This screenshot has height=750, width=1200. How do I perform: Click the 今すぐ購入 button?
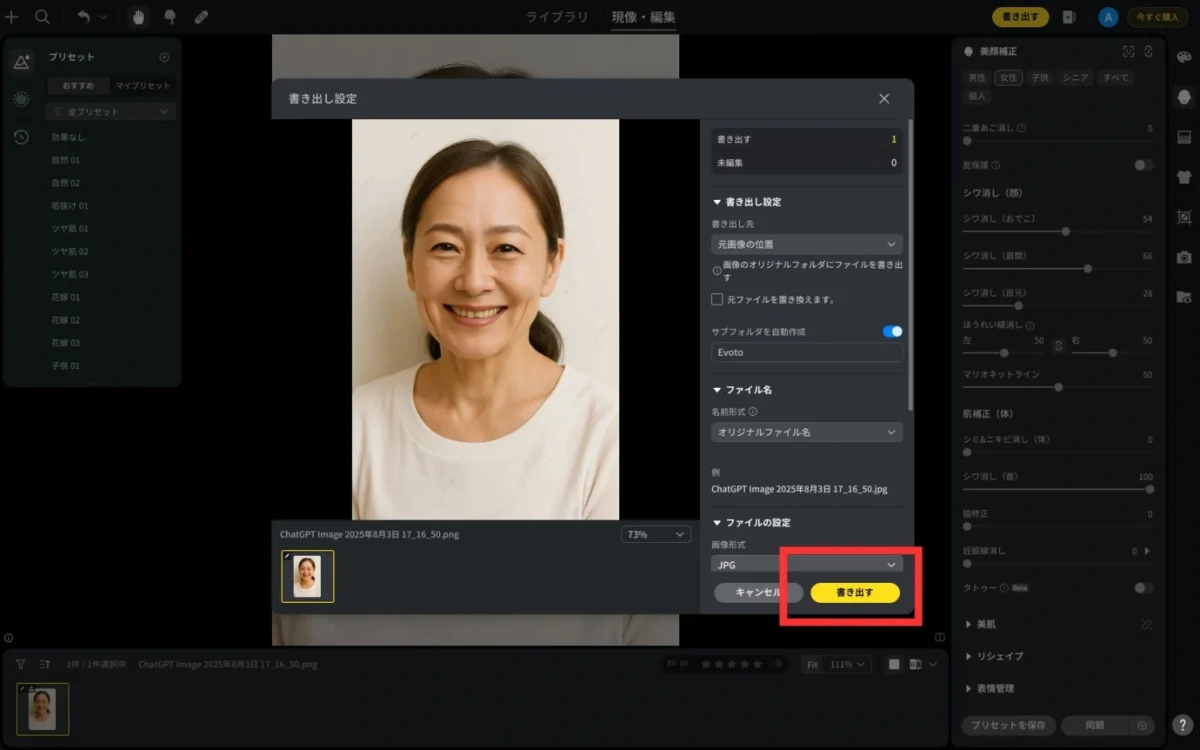1156,17
